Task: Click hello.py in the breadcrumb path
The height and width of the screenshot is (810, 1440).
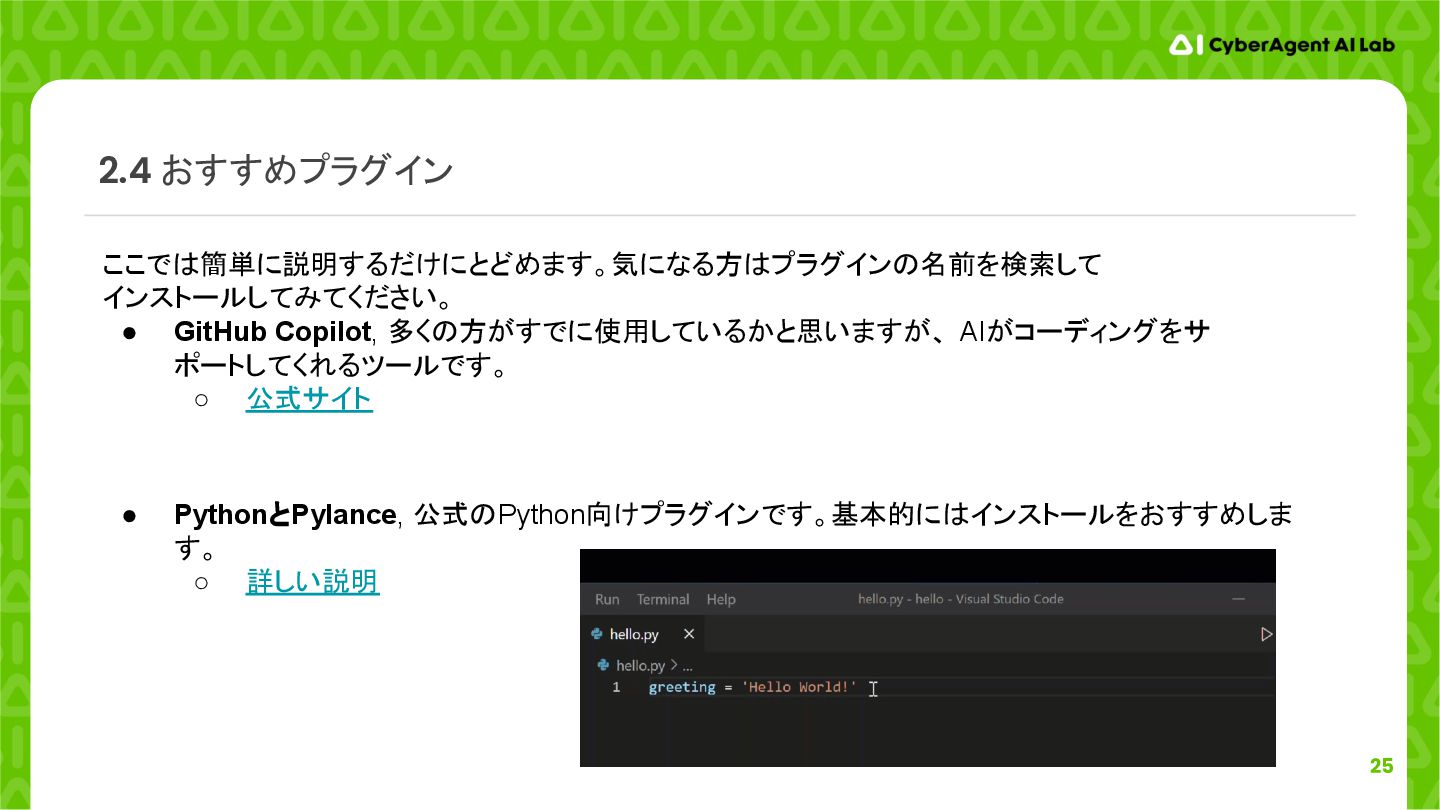Action: 640,665
